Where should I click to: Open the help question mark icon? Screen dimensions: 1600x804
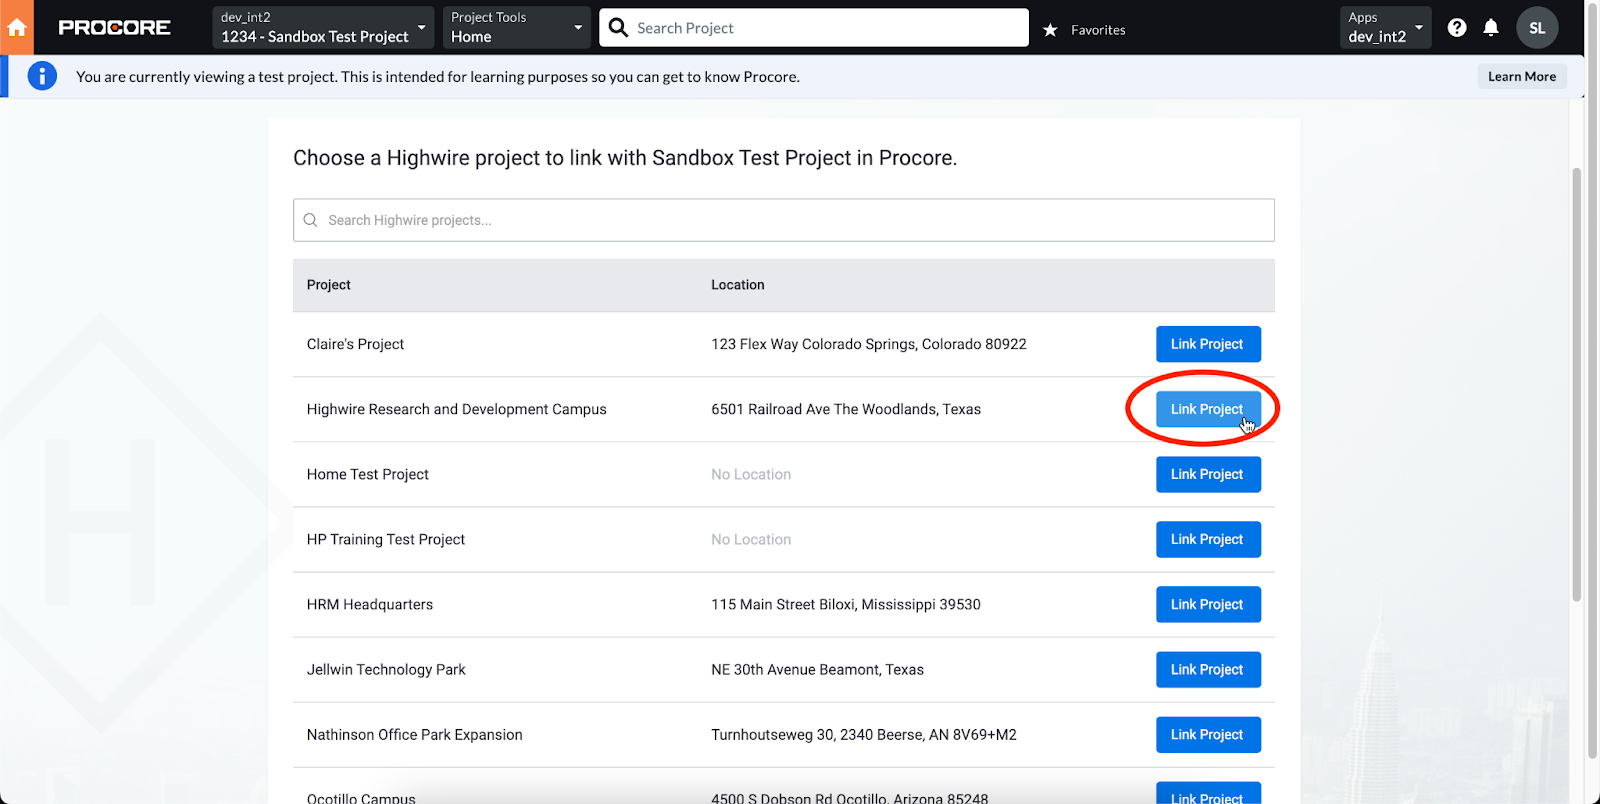[x=1456, y=28]
